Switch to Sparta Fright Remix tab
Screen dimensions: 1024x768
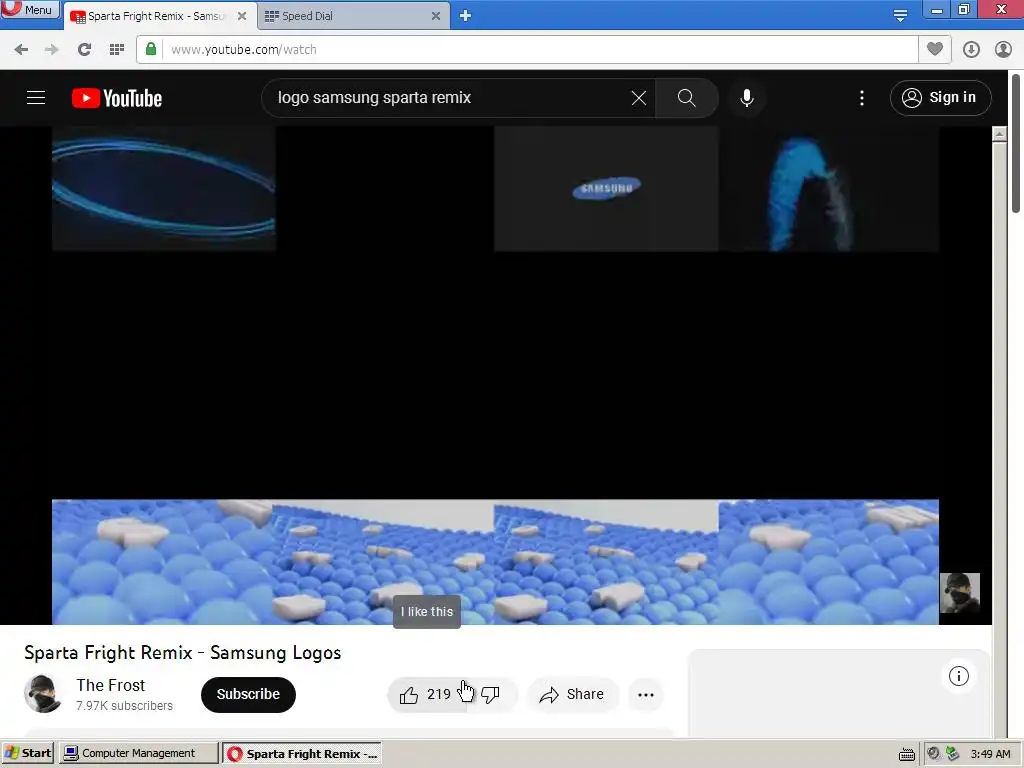(x=159, y=16)
